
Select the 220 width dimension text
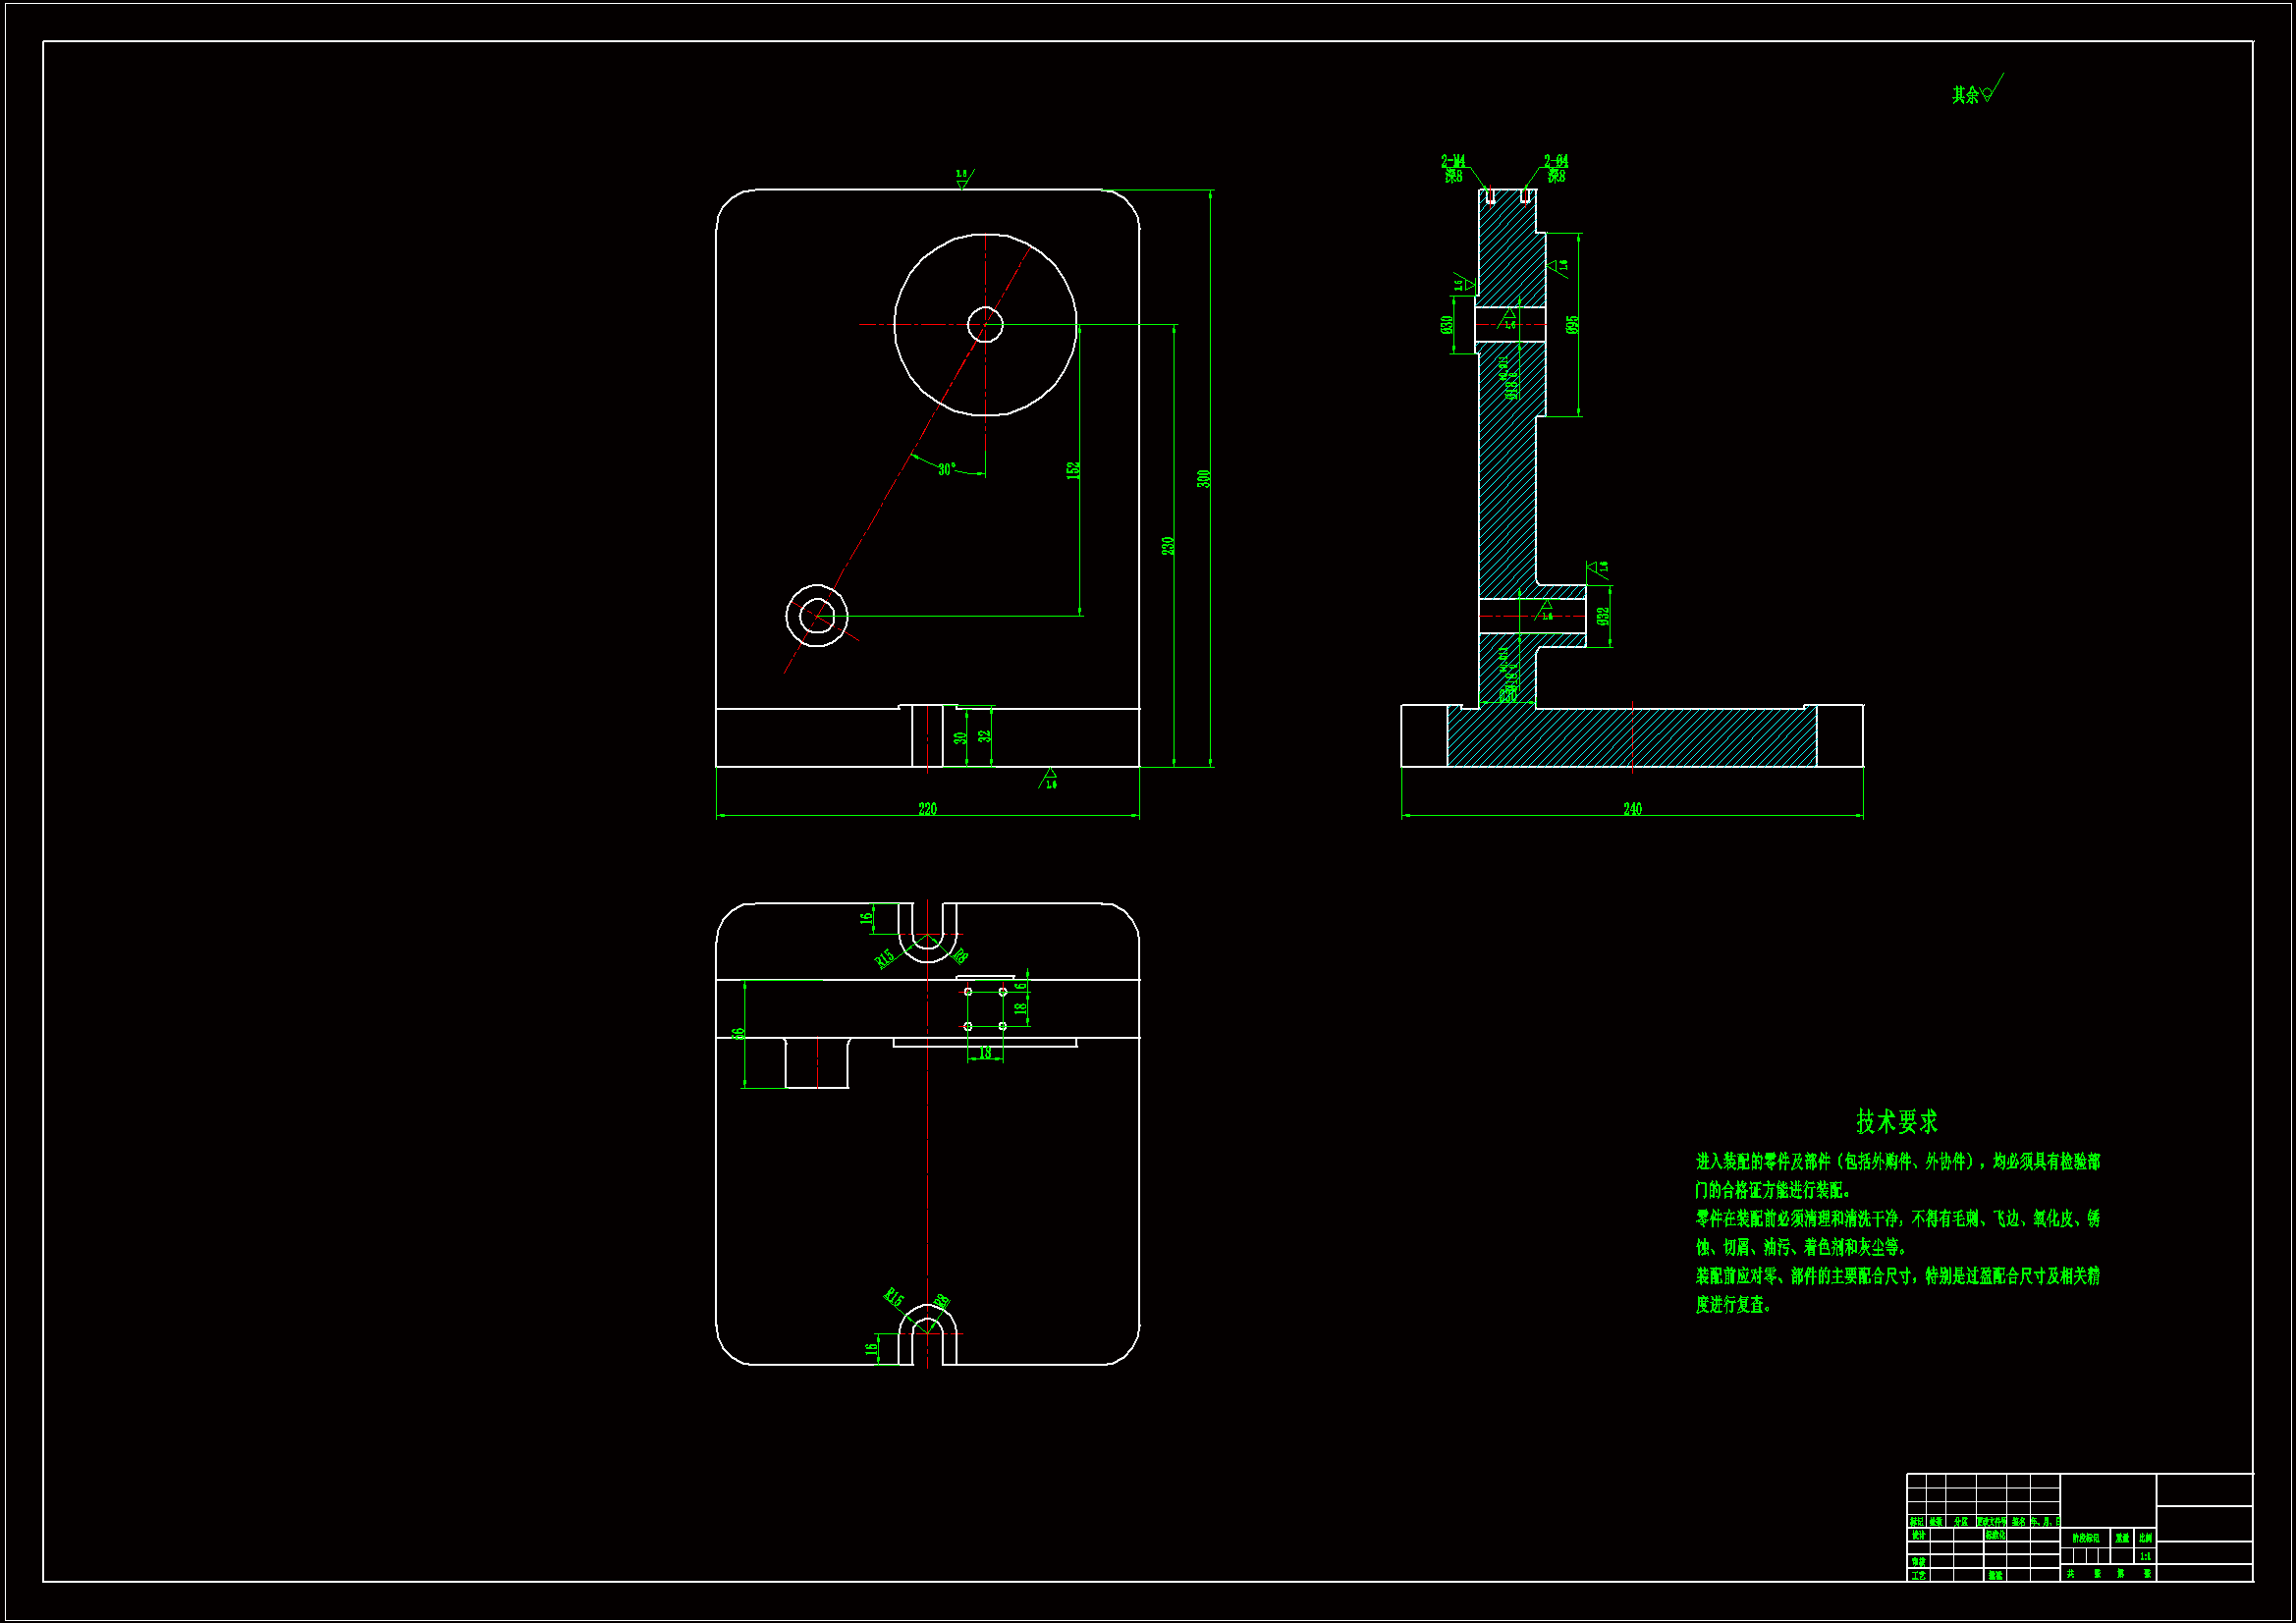[927, 808]
